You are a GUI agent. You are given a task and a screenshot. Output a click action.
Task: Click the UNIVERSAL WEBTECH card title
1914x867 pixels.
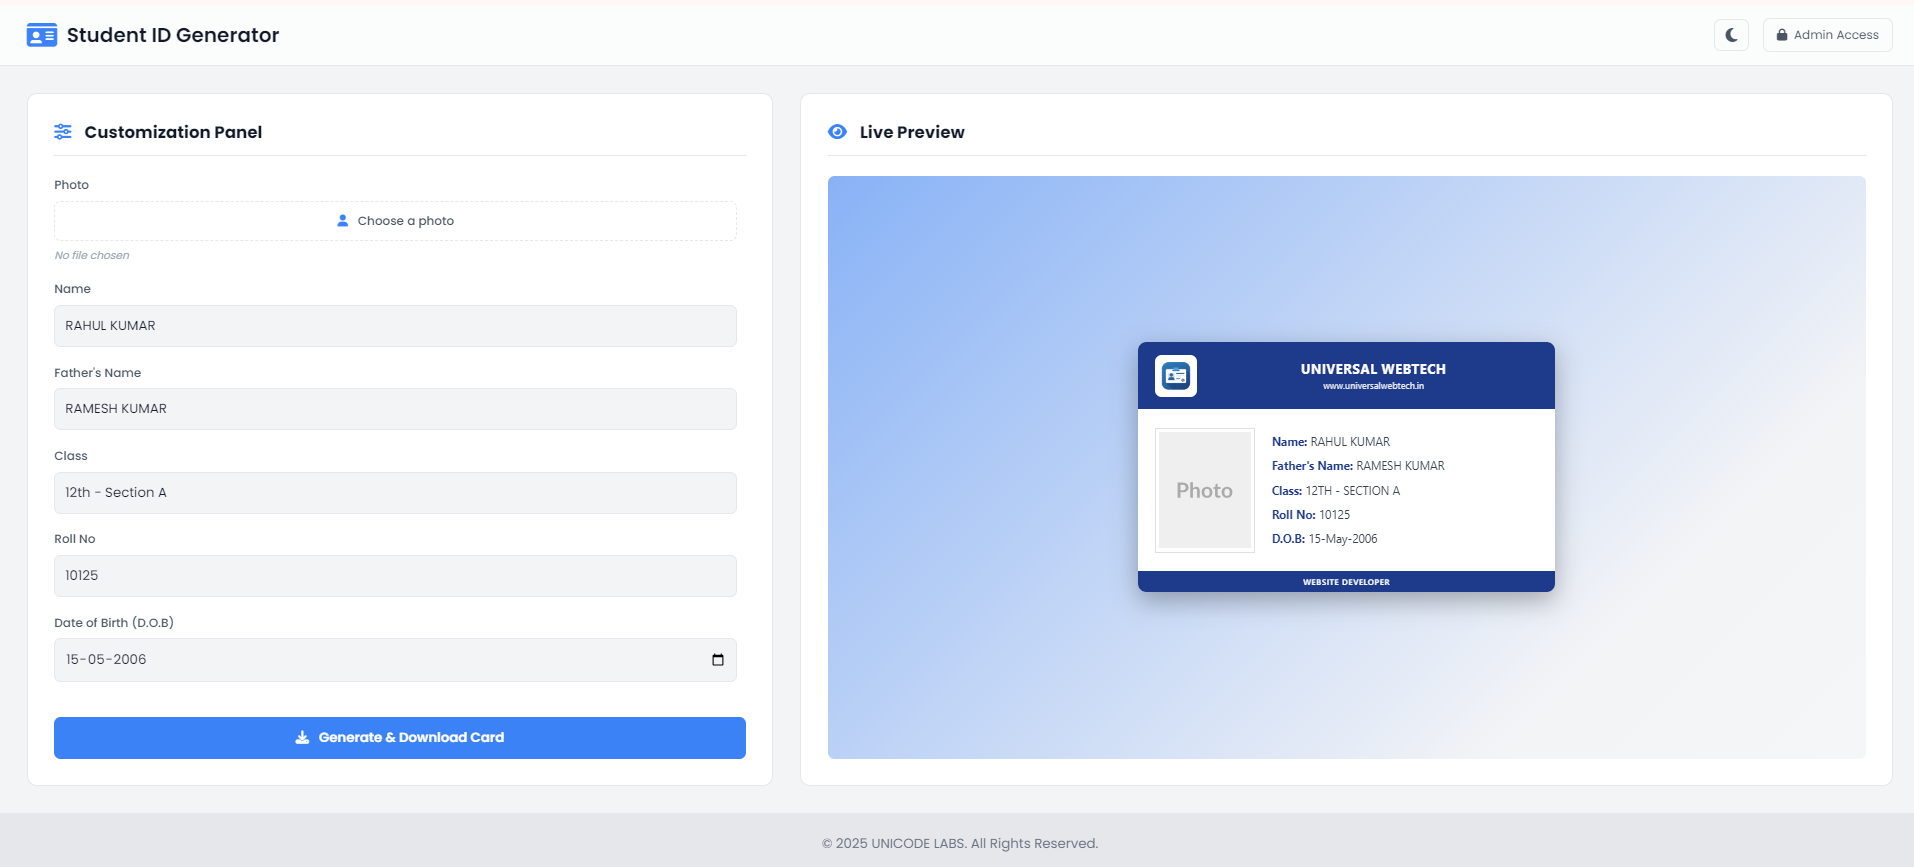click(x=1373, y=369)
